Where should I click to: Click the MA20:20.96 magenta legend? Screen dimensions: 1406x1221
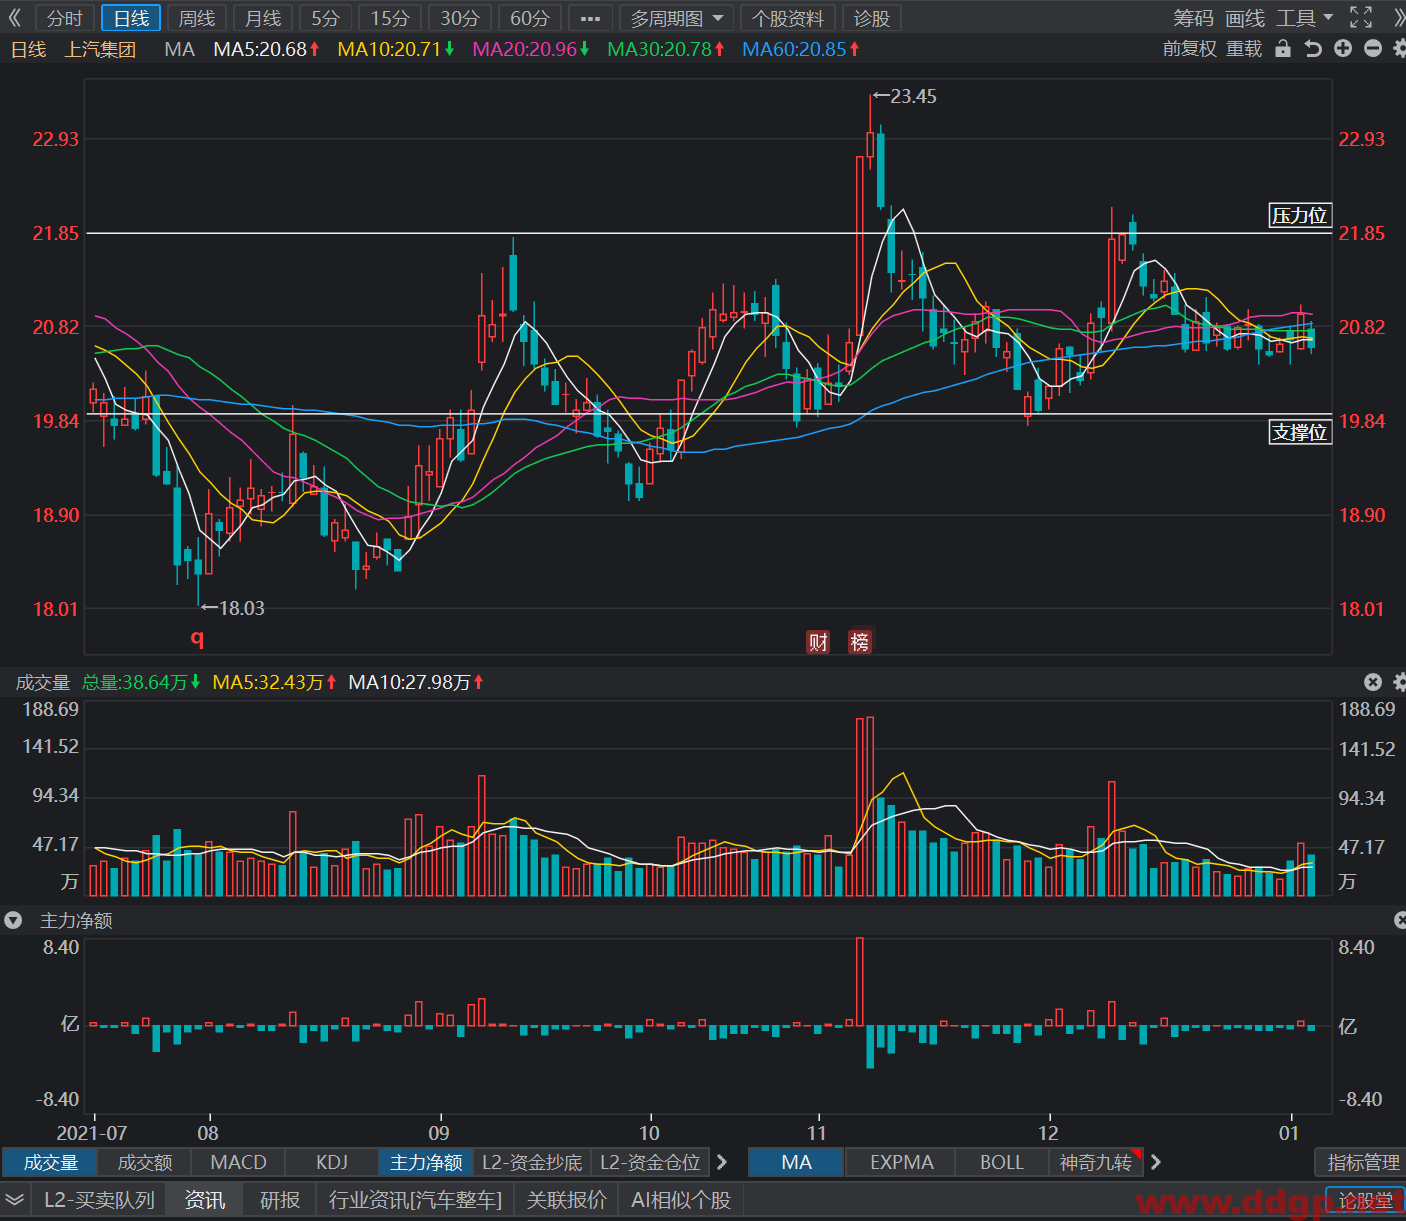[x=531, y=49]
